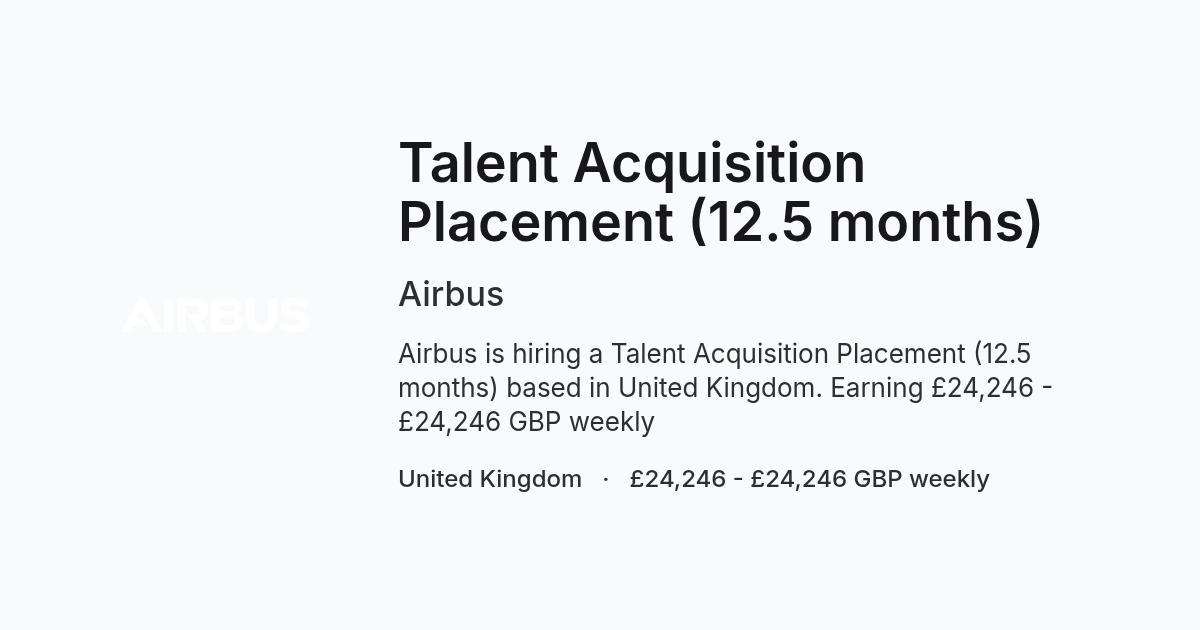This screenshot has height=630, width=1200.
Task: Click the word "weekly" in the bottom row
Action: tap(949, 479)
